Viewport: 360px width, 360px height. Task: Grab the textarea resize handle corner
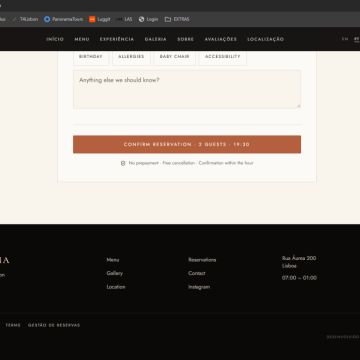tap(299, 106)
